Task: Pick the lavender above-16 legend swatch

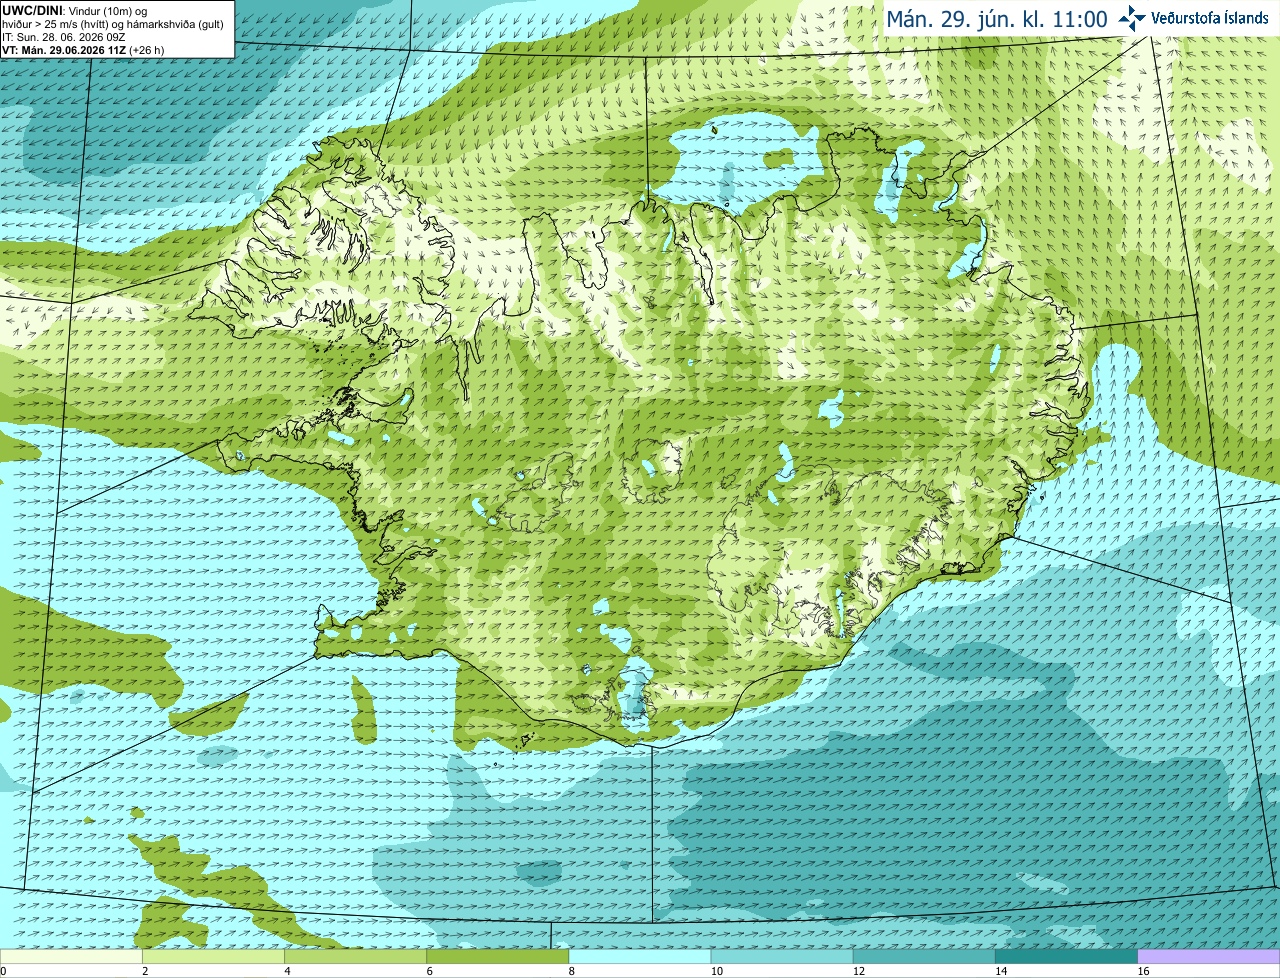Action: click(x=1209, y=957)
